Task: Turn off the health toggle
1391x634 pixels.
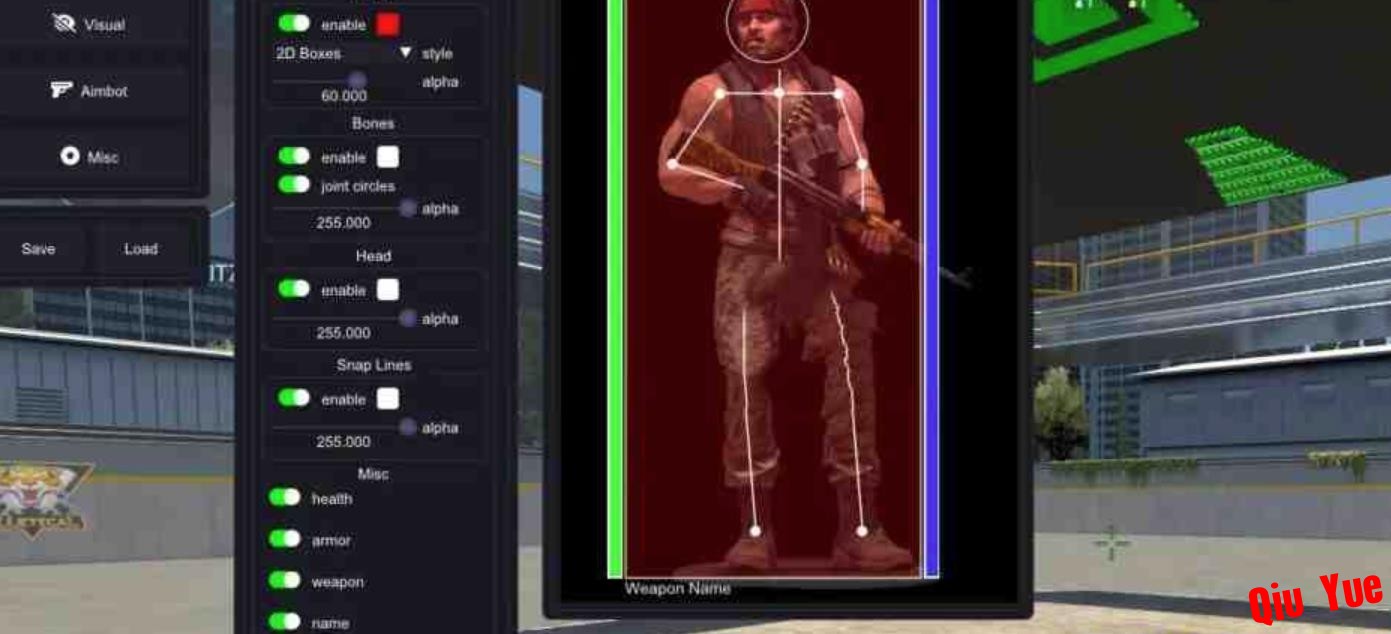Action: (x=285, y=497)
